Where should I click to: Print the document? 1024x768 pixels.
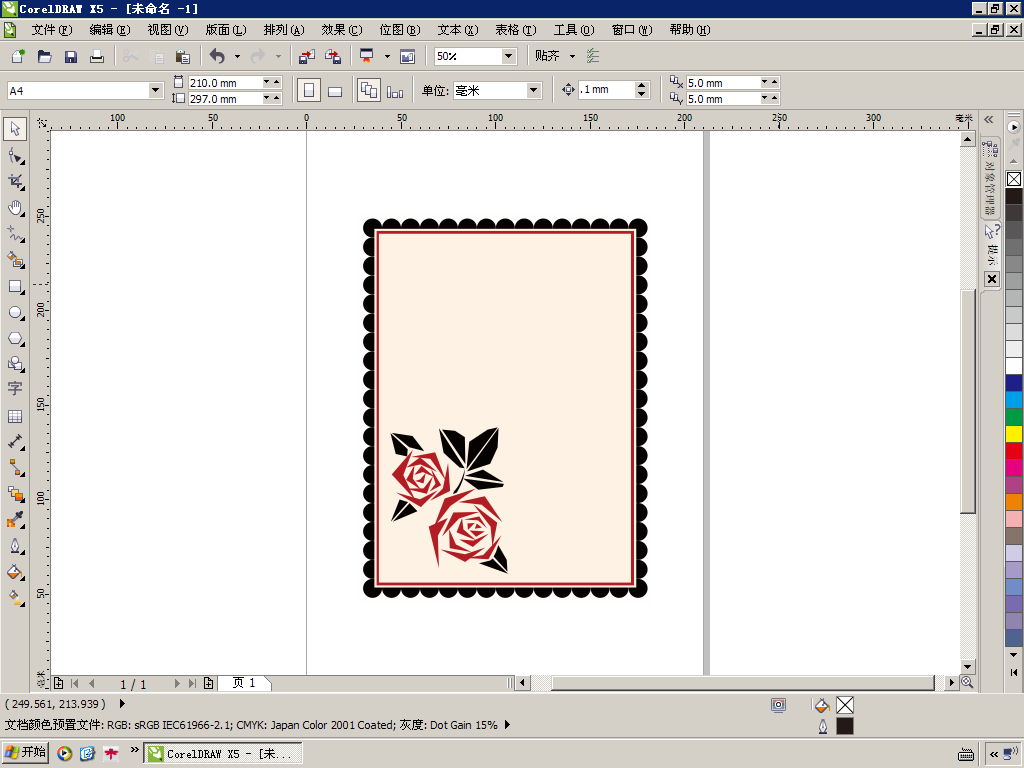click(97, 56)
